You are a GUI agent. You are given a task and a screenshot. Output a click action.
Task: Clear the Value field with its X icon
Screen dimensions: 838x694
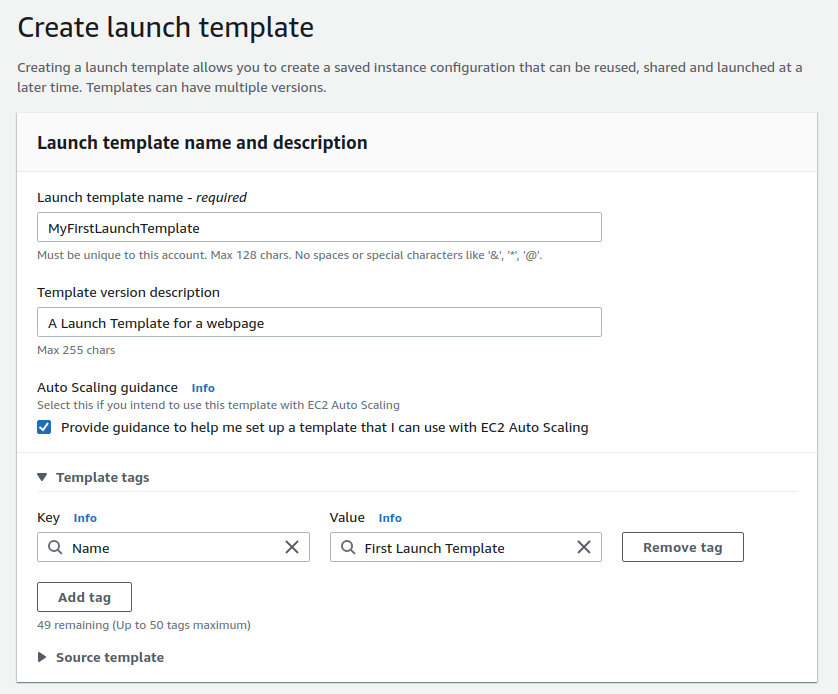584,547
